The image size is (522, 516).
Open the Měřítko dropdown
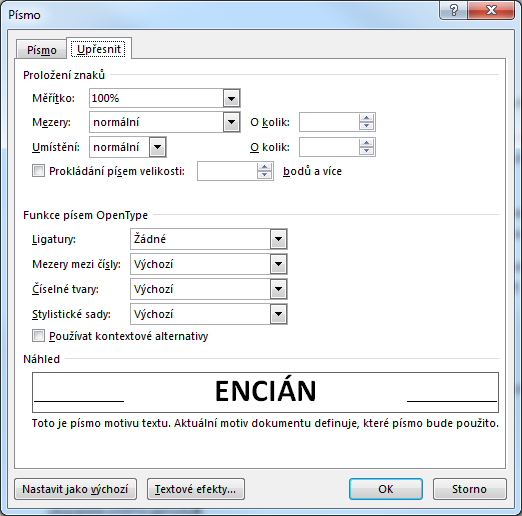click(x=231, y=98)
